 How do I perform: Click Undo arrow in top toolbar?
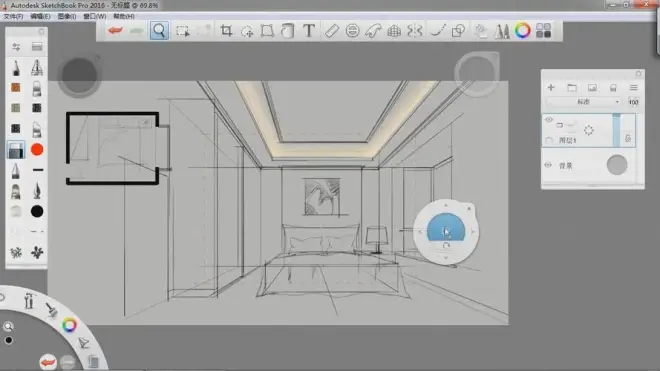click(115, 31)
